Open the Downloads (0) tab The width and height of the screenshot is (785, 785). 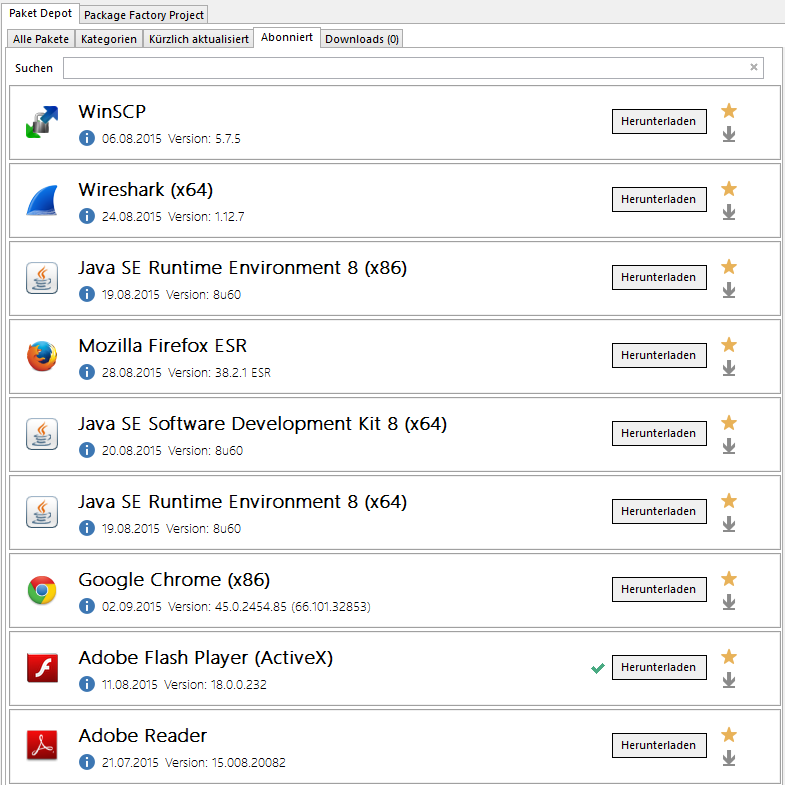[362, 39]
